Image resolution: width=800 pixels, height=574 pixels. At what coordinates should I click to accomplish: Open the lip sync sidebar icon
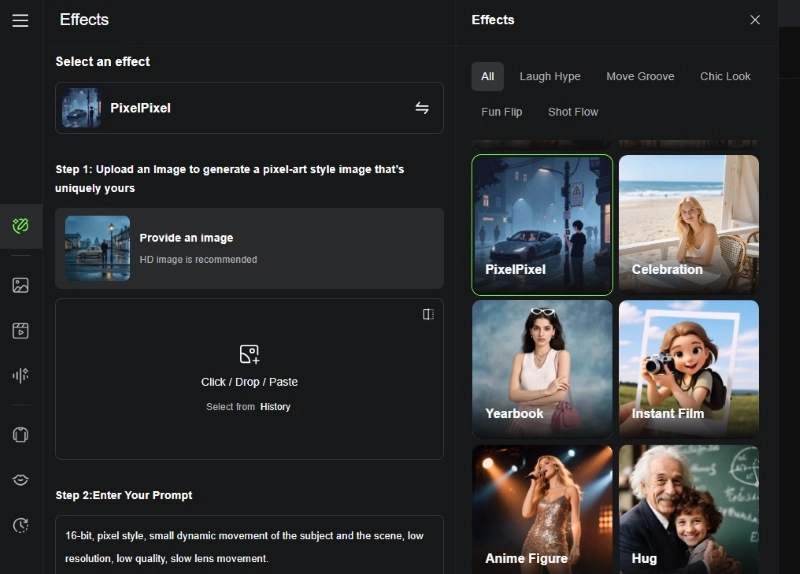click(20, 480)
